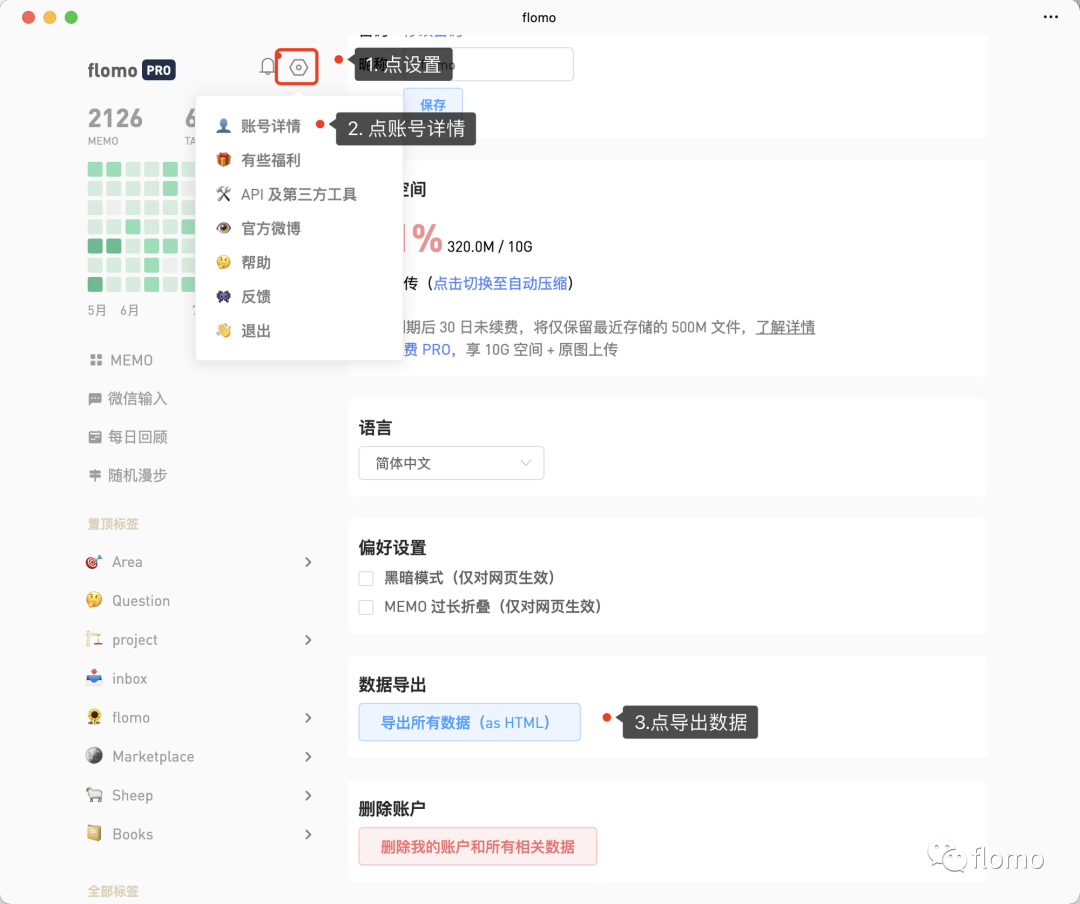This screenshot has width=1080, height=904.
Task: Click the Books emoji icon
Action: tap(94, 834)
